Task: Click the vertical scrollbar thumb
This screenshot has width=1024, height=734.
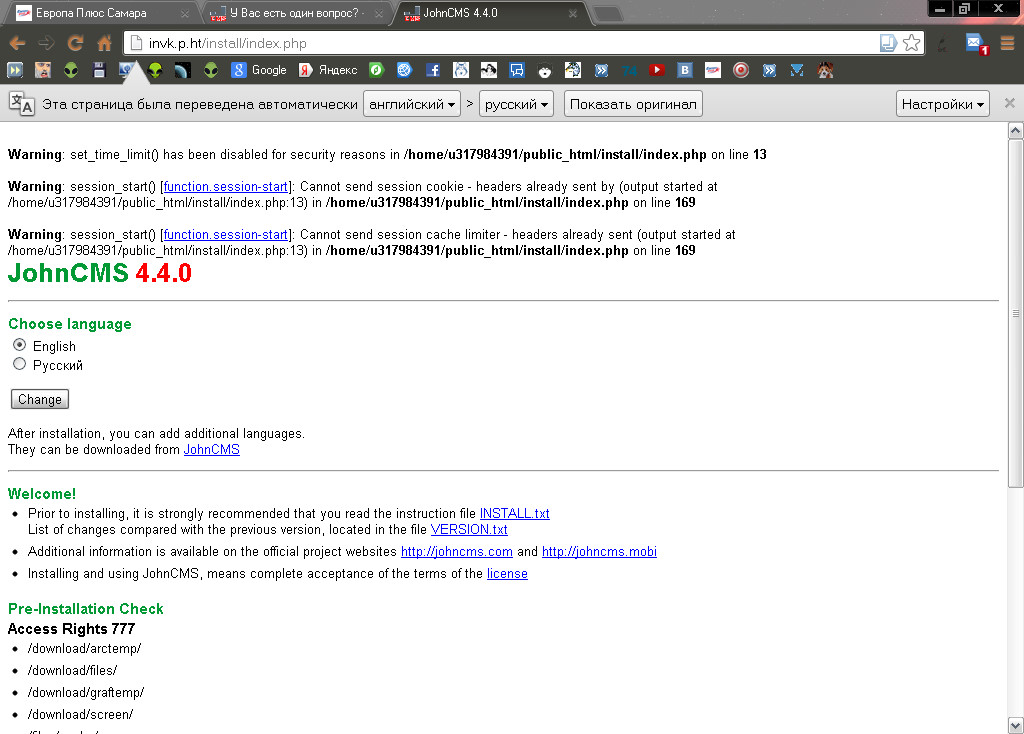Action: [x=1016, y=313]
